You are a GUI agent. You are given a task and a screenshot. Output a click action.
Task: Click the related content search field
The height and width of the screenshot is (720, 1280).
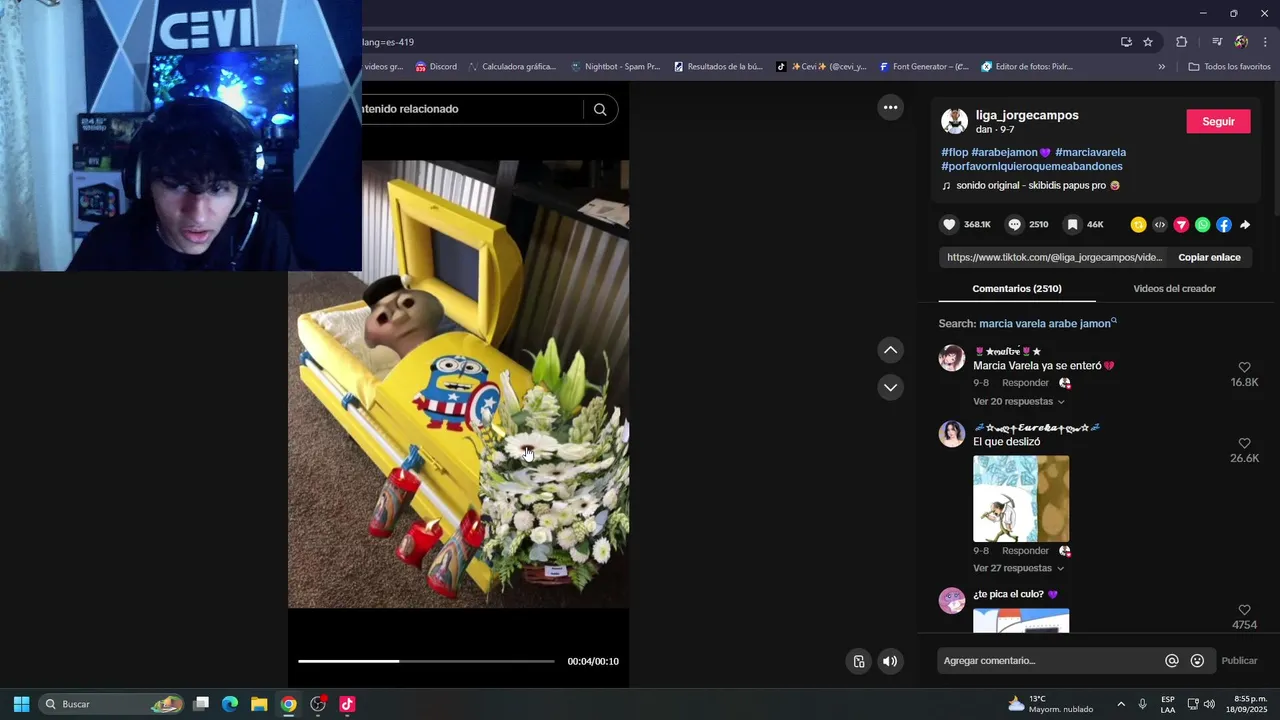tap(470, 109)
